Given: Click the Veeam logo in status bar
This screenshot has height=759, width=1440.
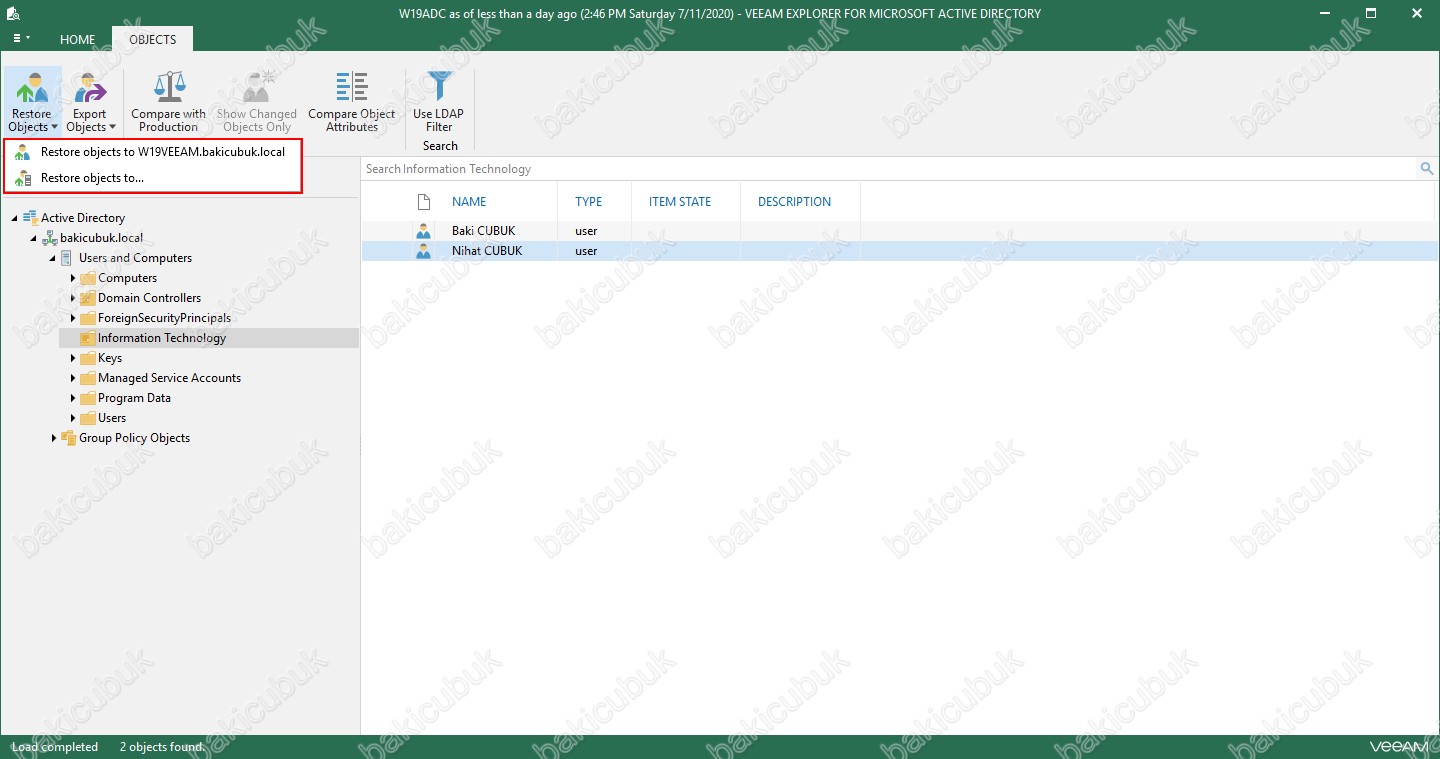Looking at the screenshot, I should [x=1400, y=747].
